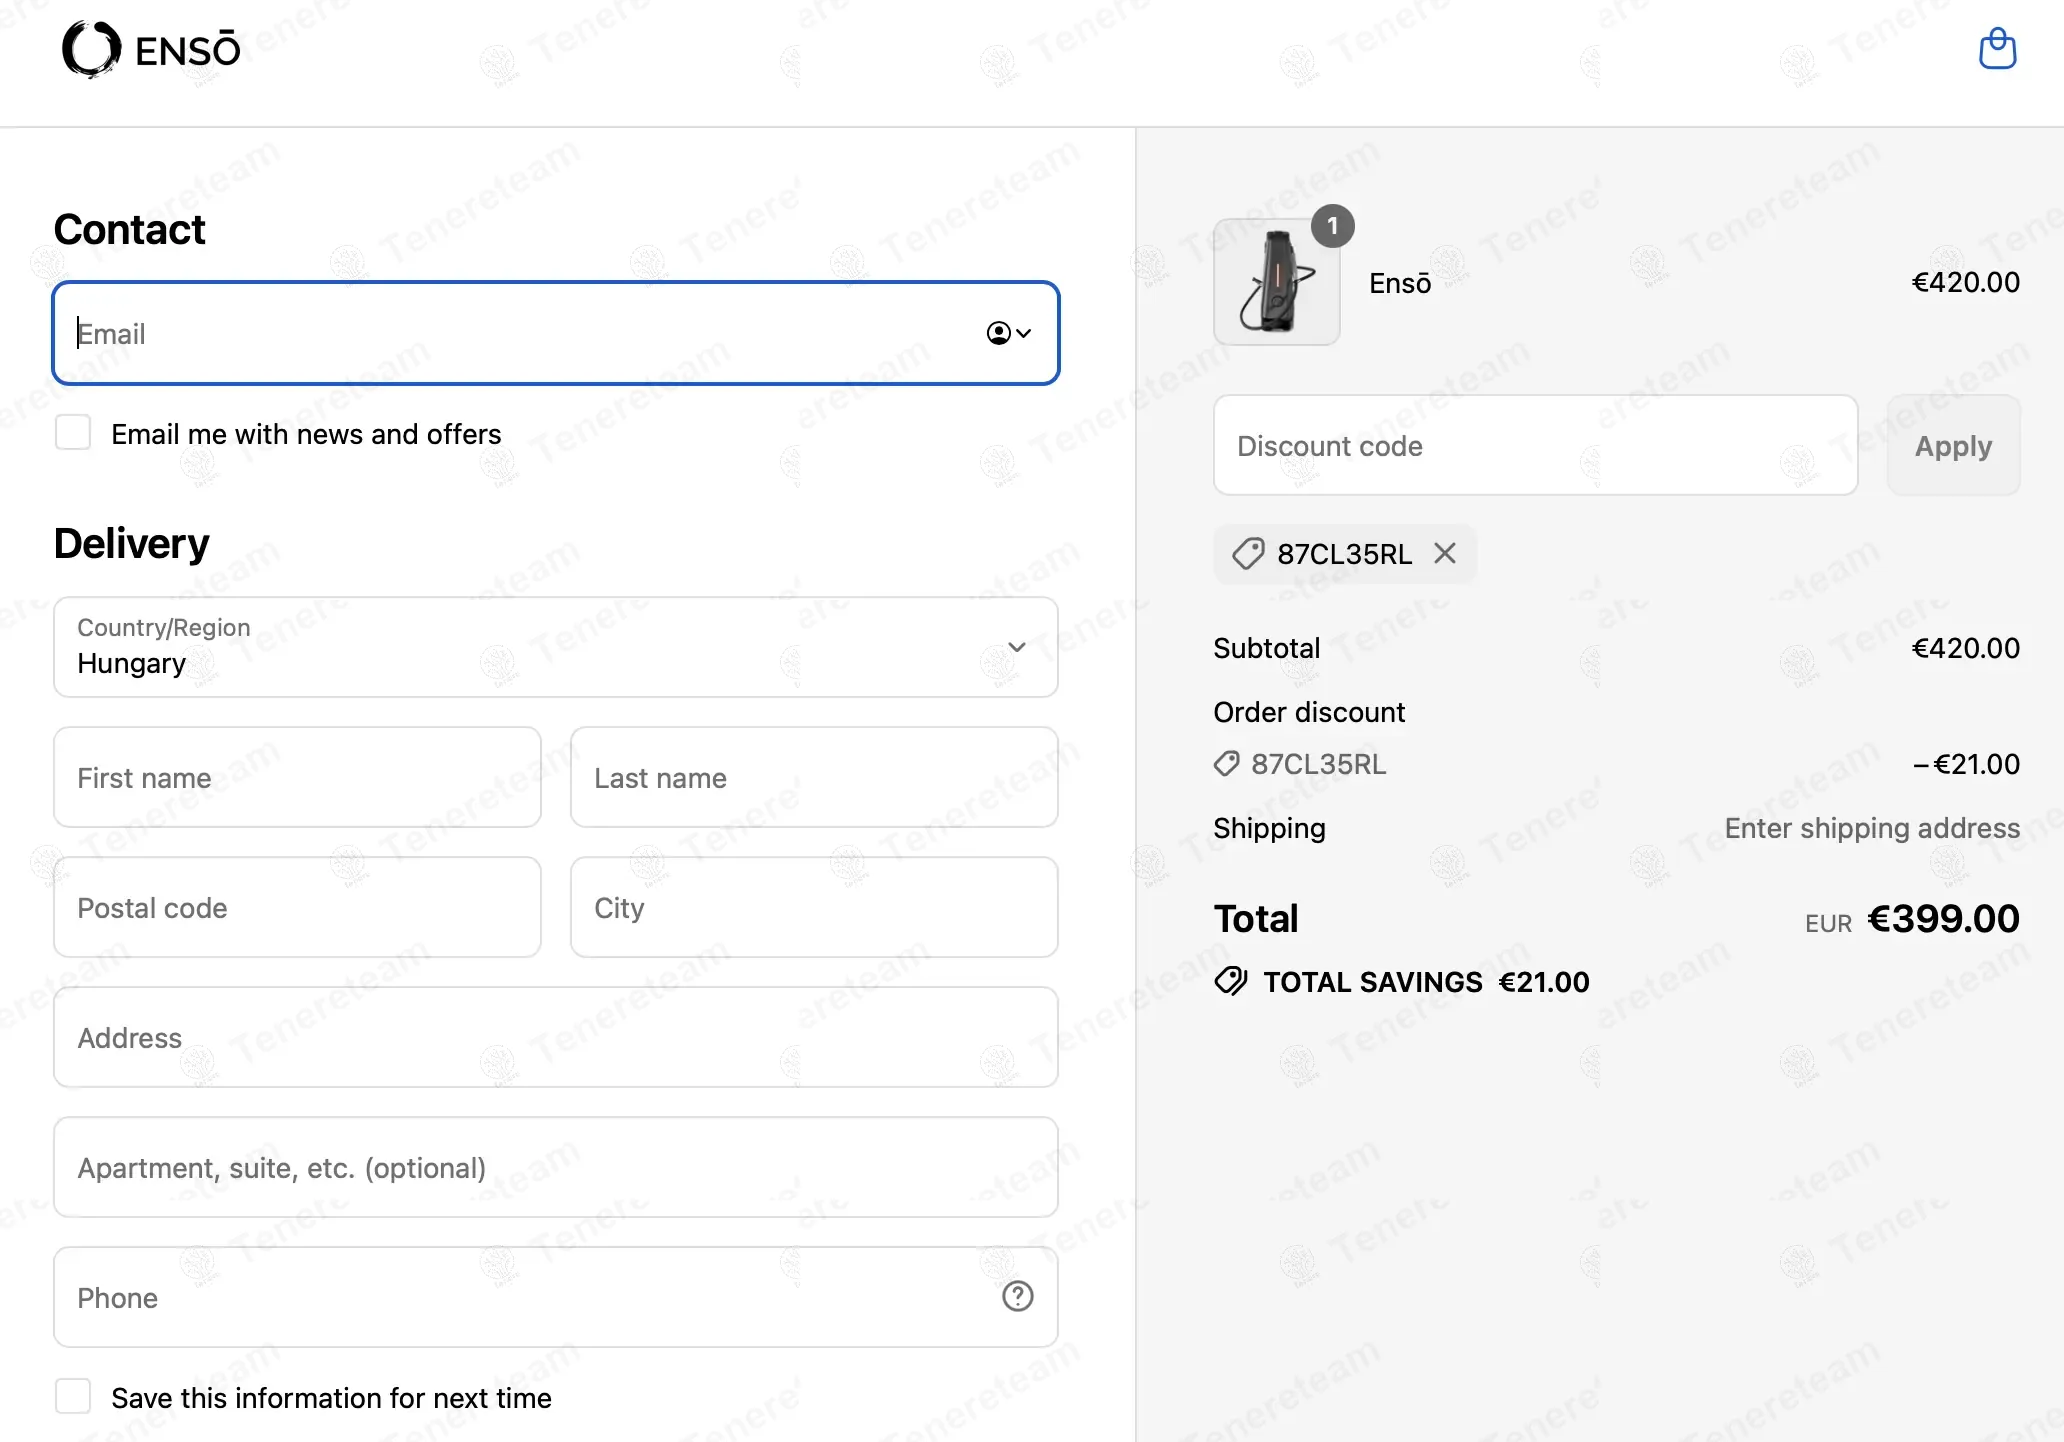The height and width of the screenshot is (1442, 2064).
Task: Click the tag icon in discount chip
Action: (1247, 553)
